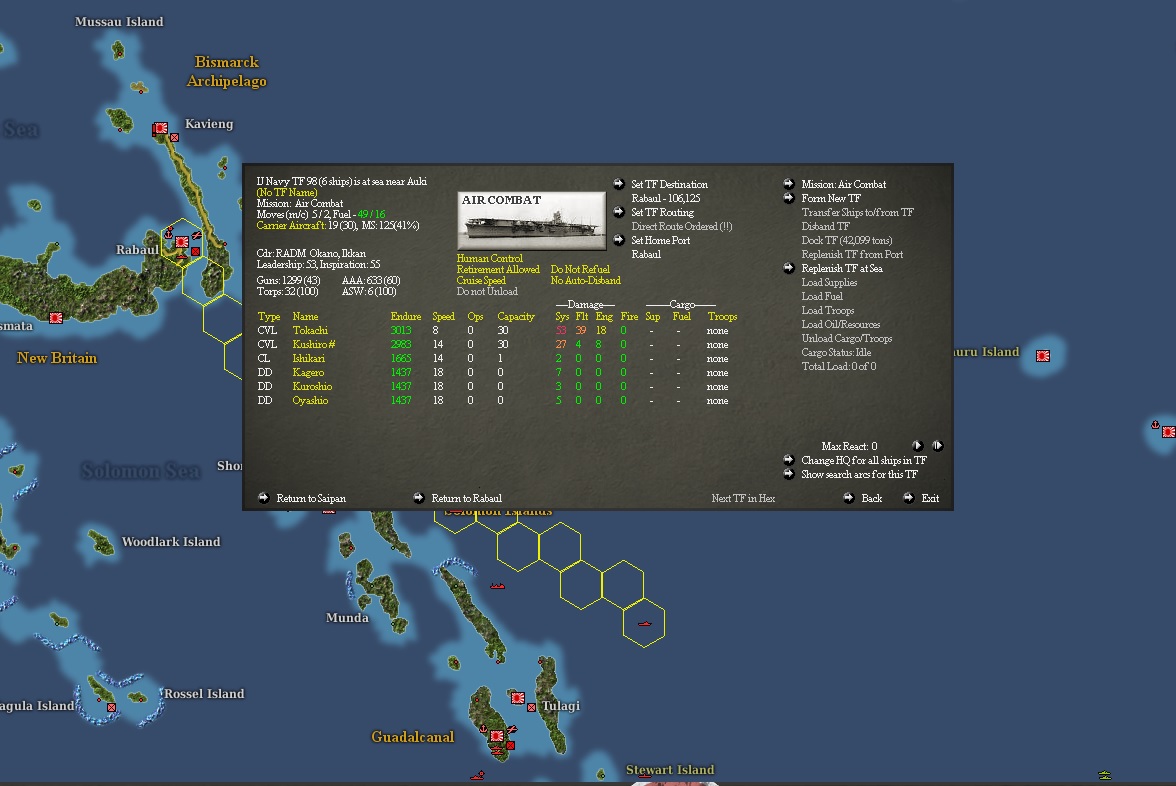1176x786 pixels.
Task: Click the Exit arrow icon
Action: pyautogui.click(x=909, y=497)
